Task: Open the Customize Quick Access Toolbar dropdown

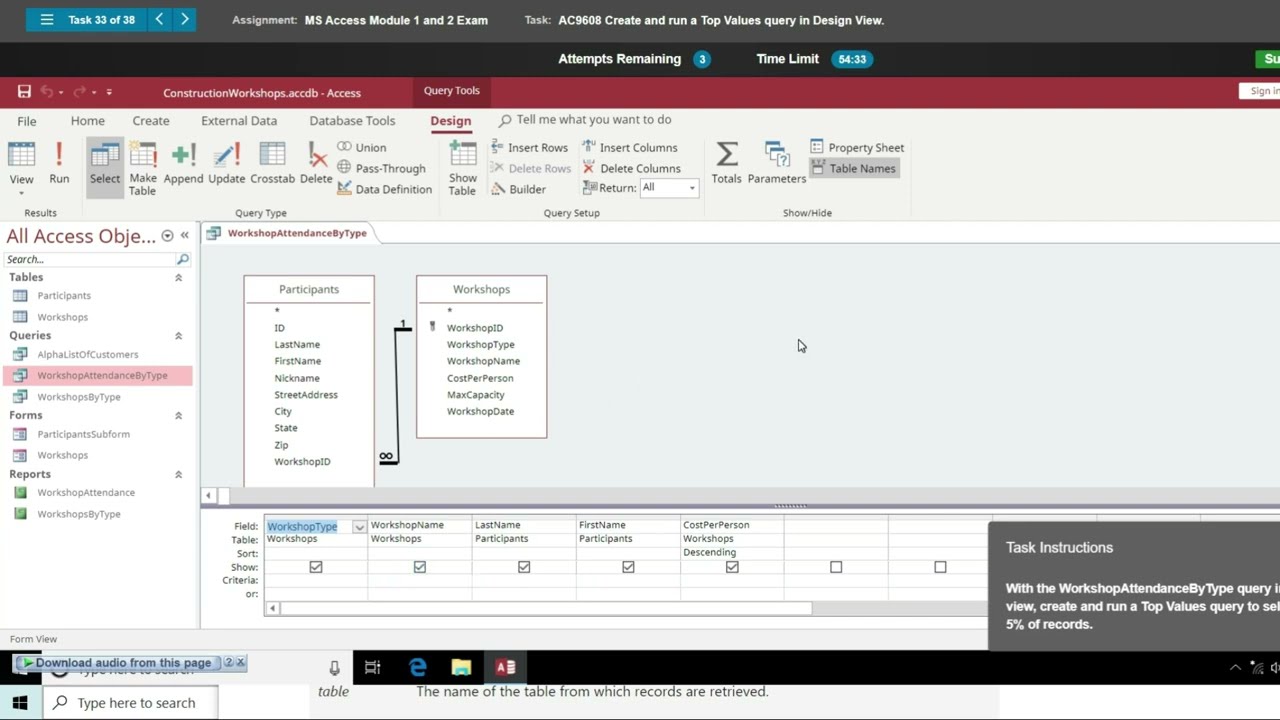Action: point(109,92)
